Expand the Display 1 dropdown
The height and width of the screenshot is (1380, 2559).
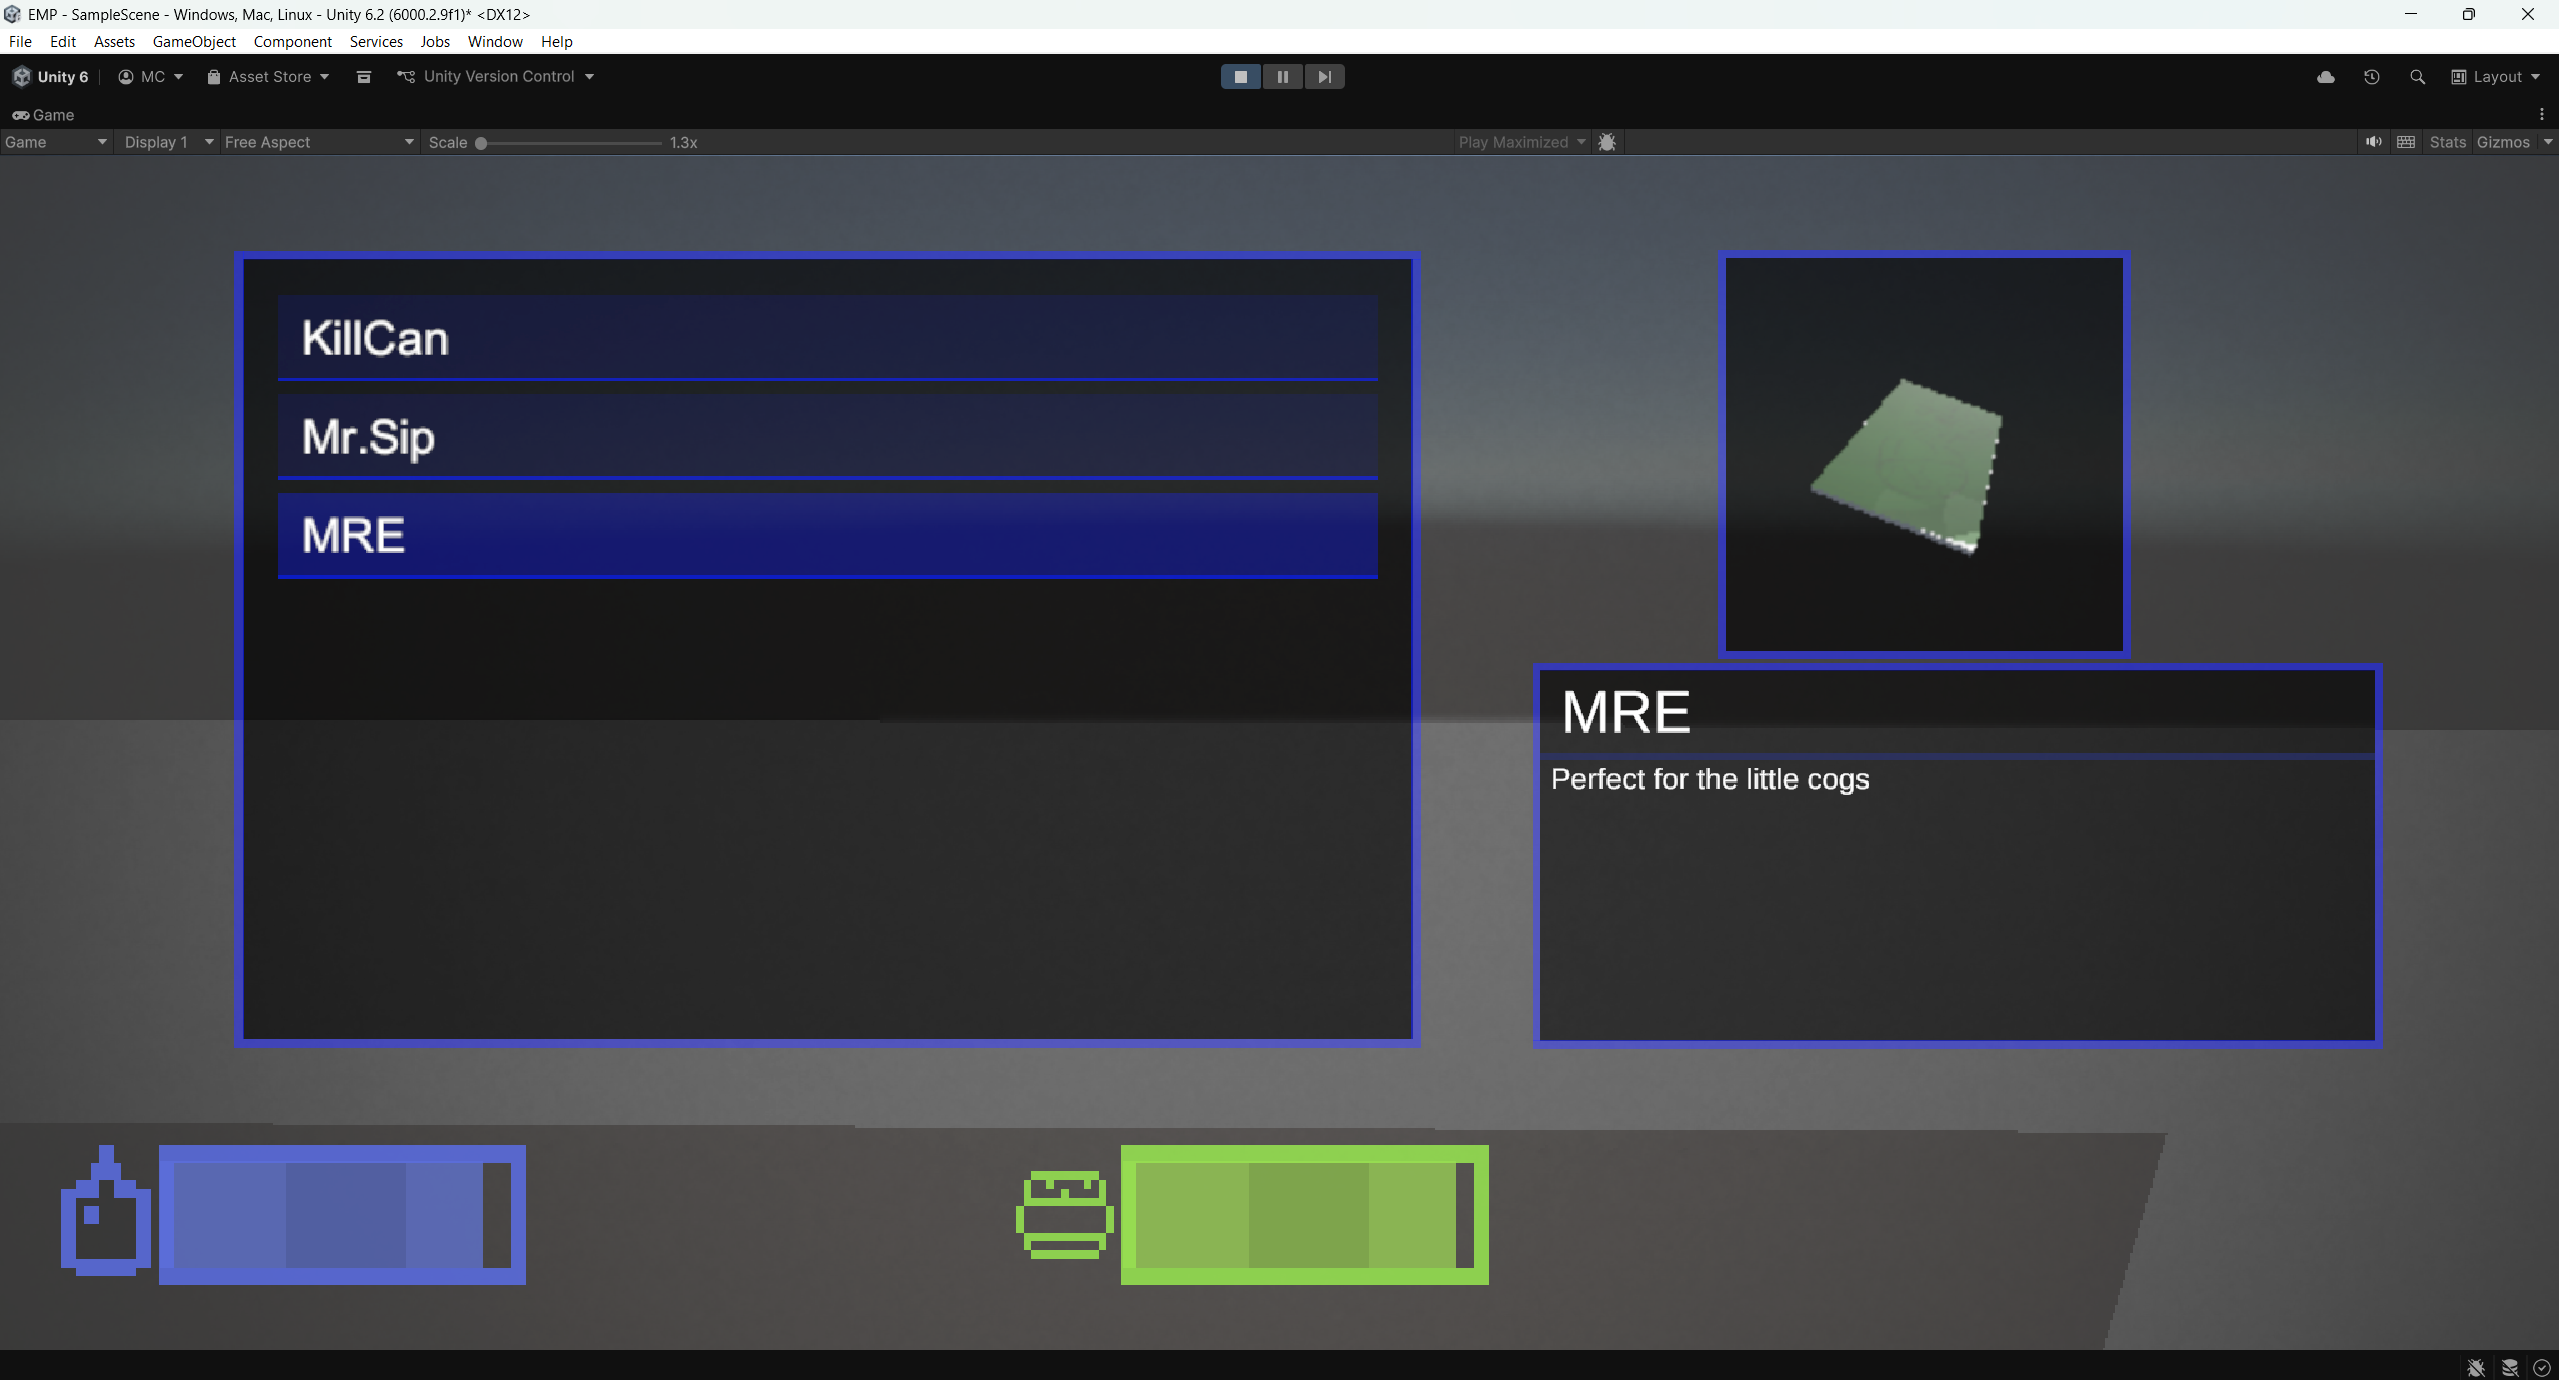pyautogui.click(x=167, y=142)
